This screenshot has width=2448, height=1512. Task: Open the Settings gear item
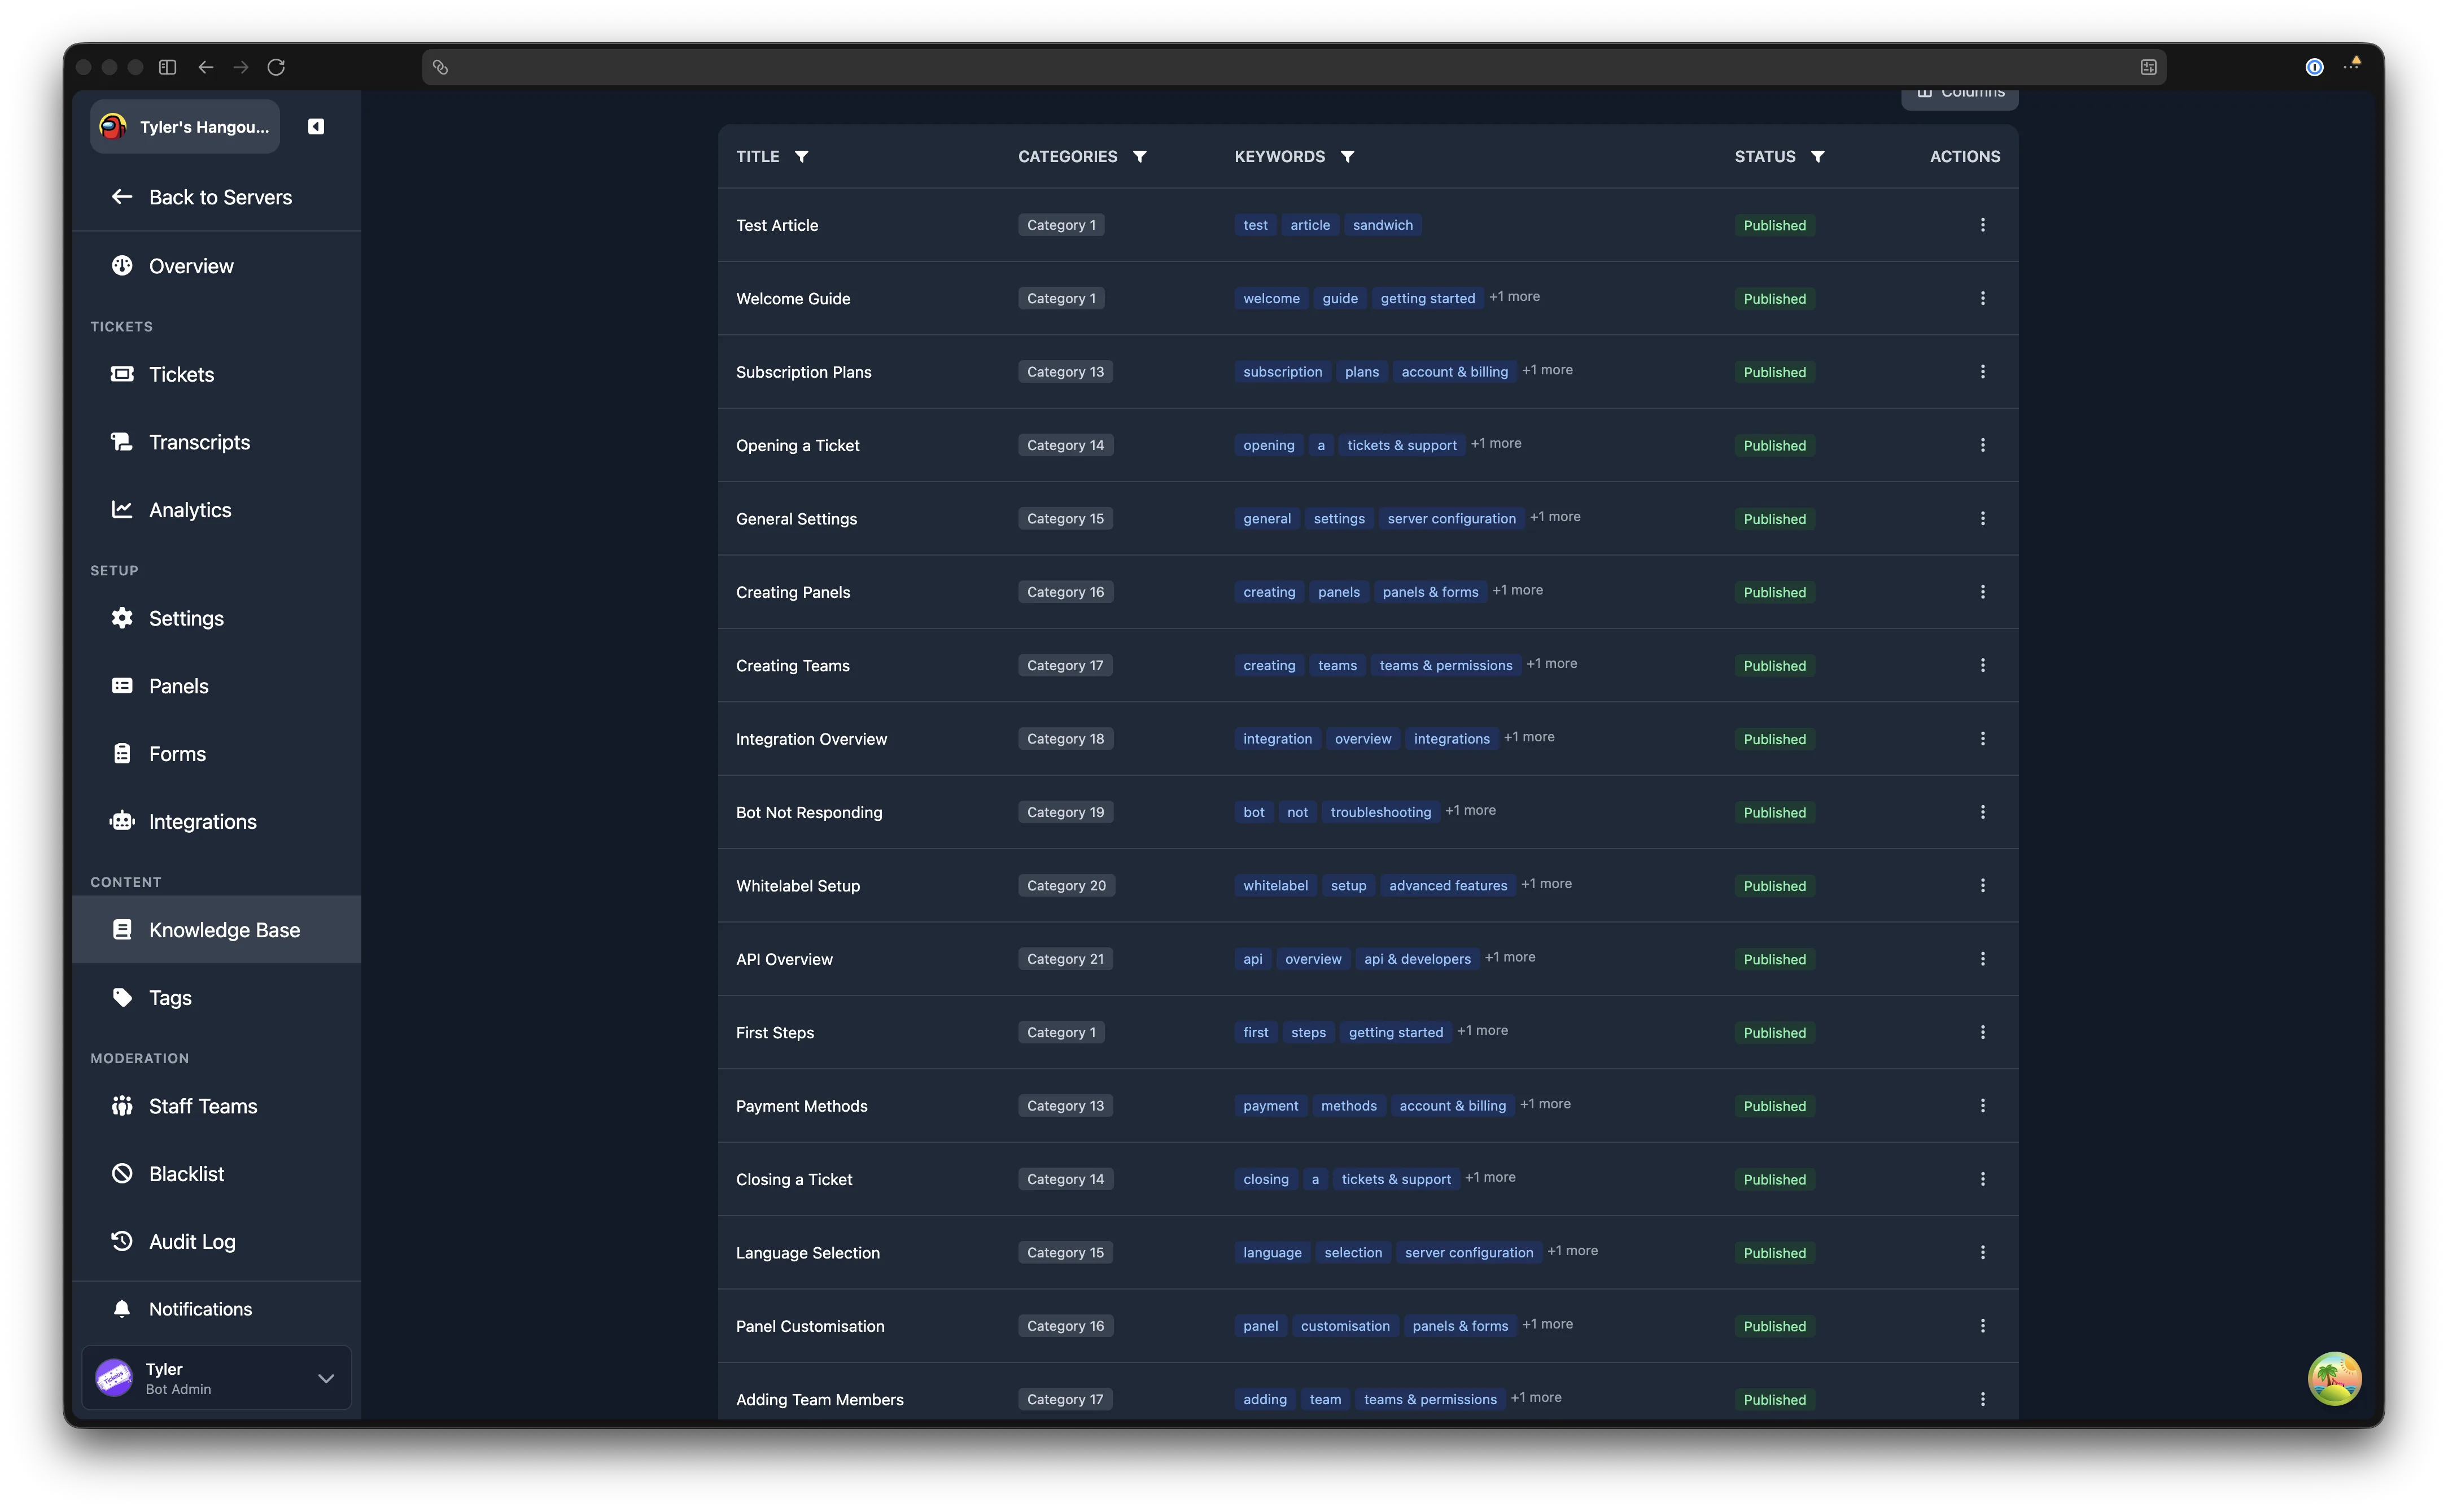[x=217, y=618]
